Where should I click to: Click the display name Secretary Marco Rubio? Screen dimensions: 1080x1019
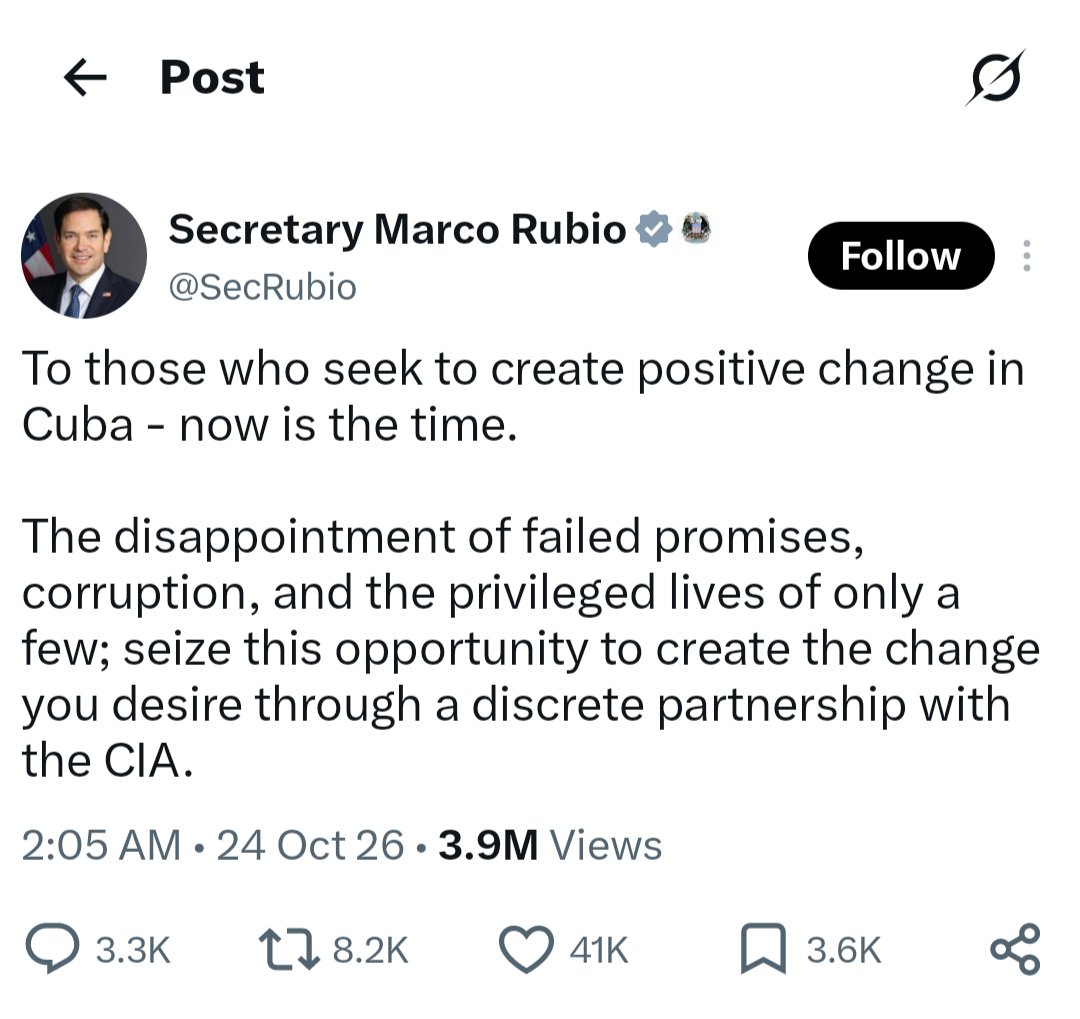point(397,229)
